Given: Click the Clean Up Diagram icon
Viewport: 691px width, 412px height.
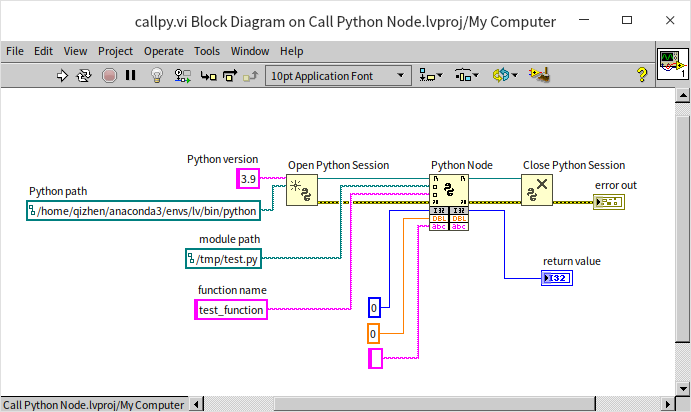Looking at the screenshot, I should coord(541,75).
